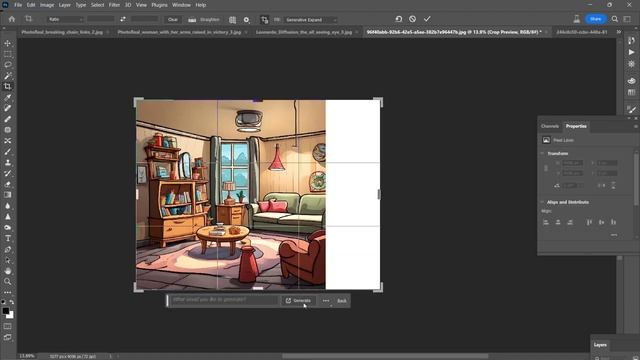Image resolution: width=640 pixels, height=360 pixels.
Task: Click the foreground color swatch
Action: point(5,311)
